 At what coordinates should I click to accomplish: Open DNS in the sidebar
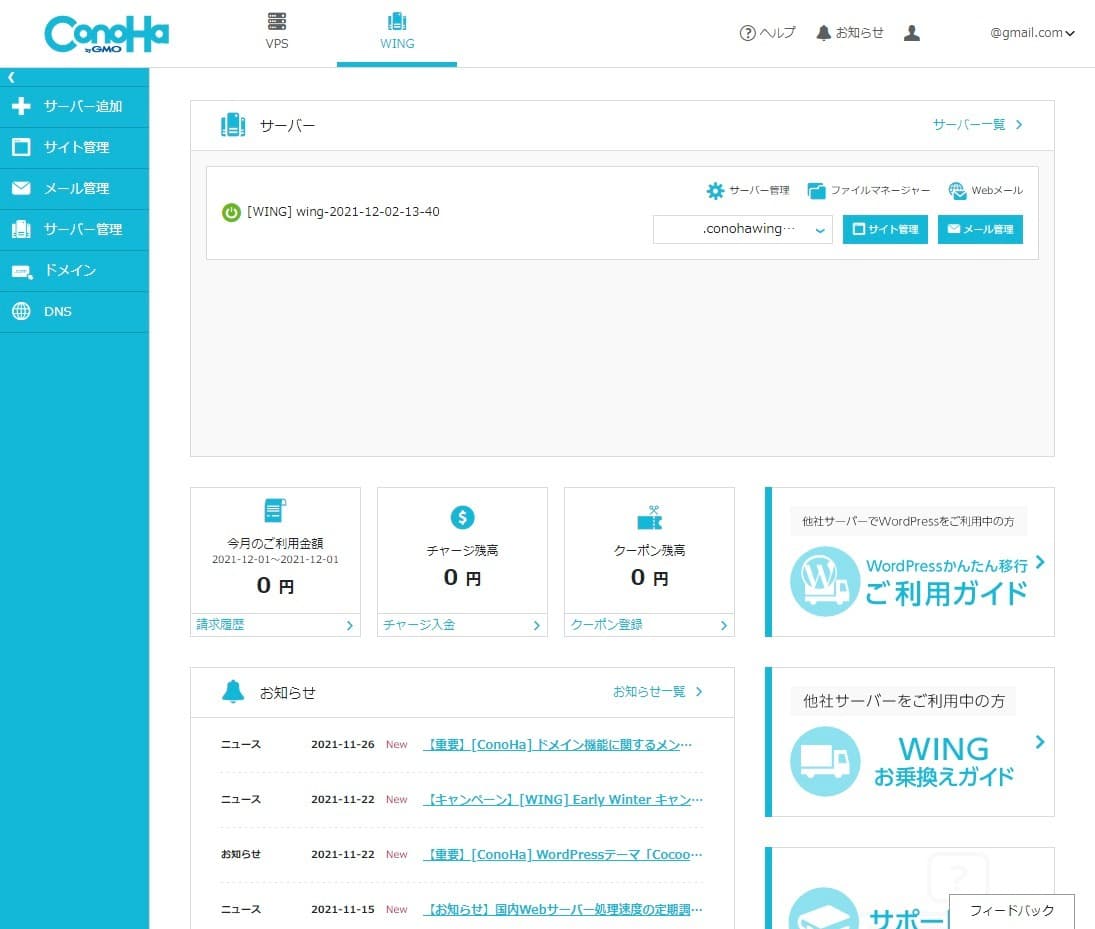click(x=74, y=312)
